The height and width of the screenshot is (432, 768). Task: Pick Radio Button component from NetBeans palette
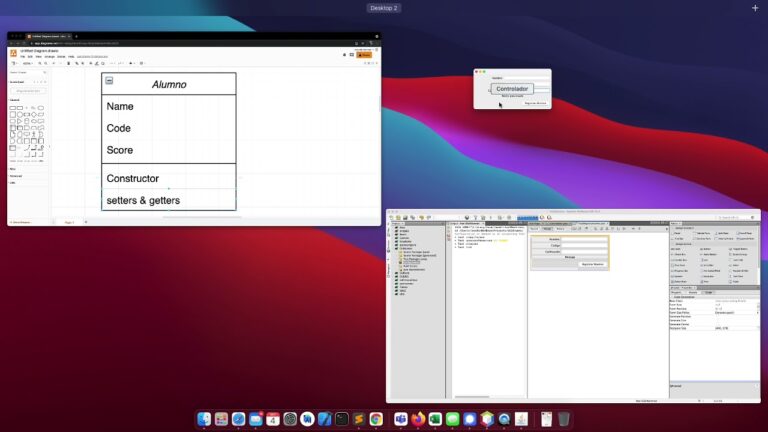[x=708, y=255]
